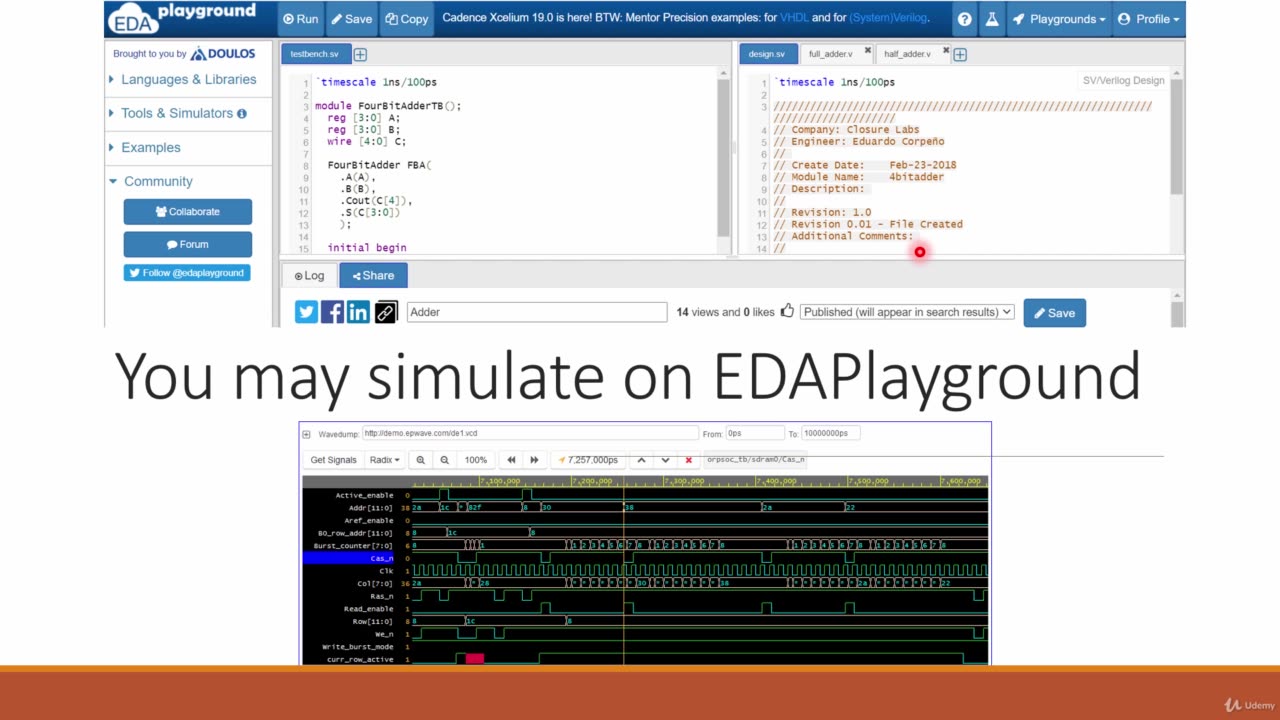Click the Tools & Simulators info icon
Image resolution: width=1280 pixels, height=720 pixels.
(x=242, y=114)
